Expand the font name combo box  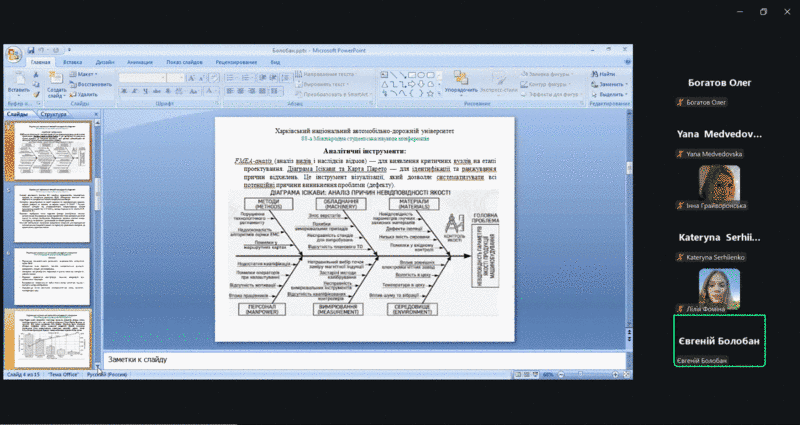coord(165,77)
